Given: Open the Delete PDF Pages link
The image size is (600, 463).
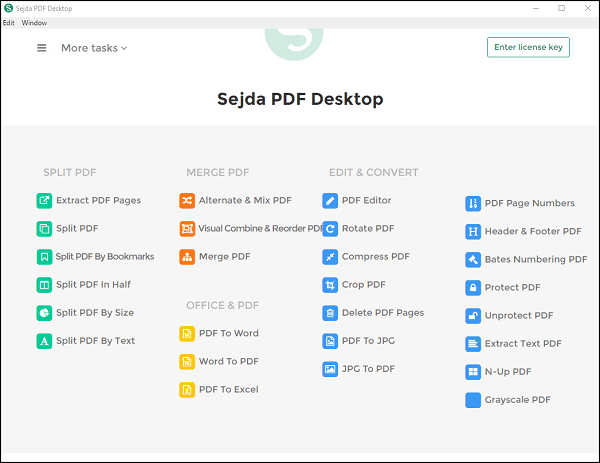Looking at the screenshot, I should [383, 313].
